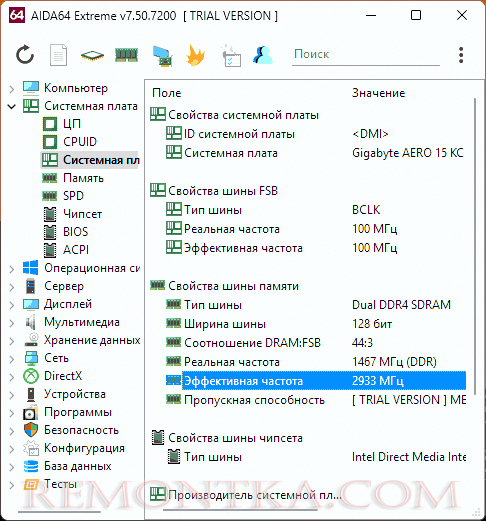
Task: Select Безопасность in the tree
Action: click(81, 430)
